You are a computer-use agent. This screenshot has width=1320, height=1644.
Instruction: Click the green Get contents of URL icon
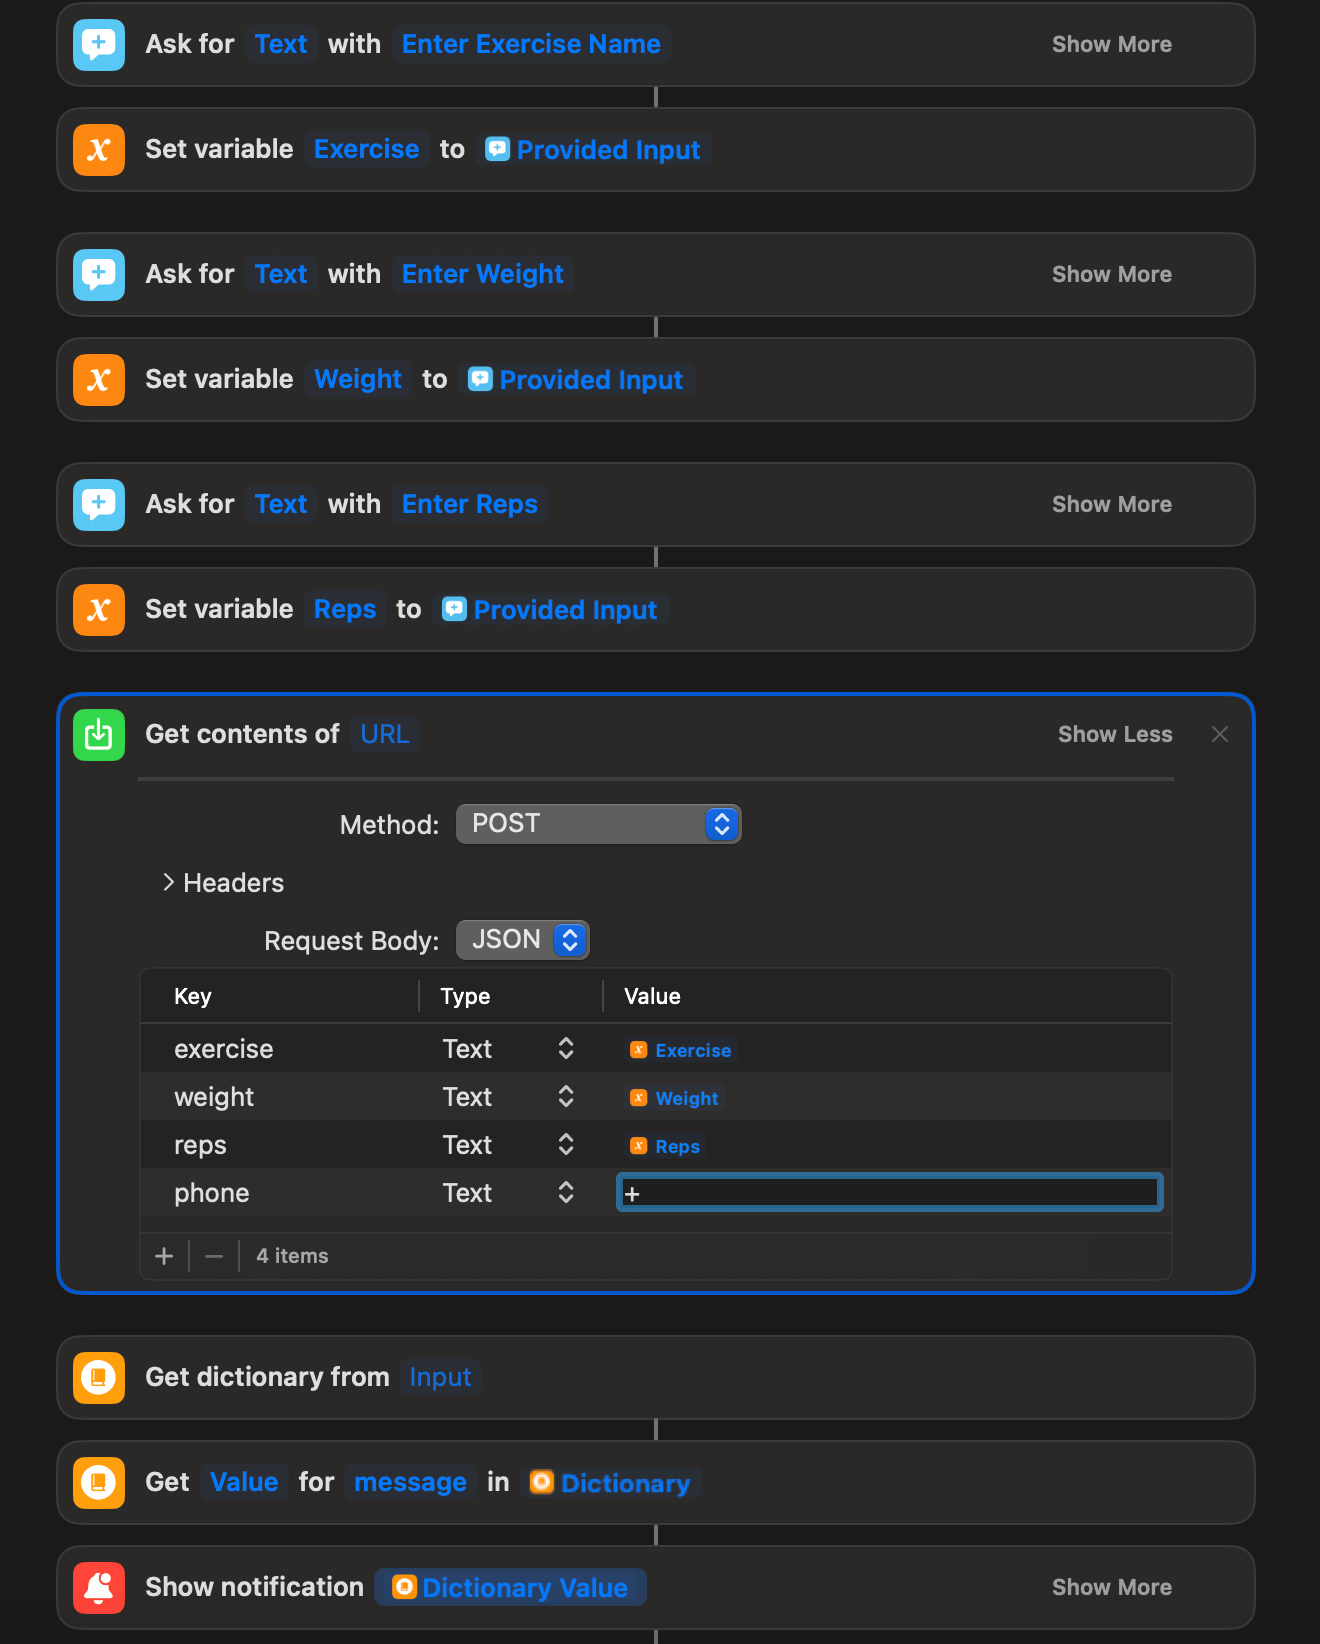pyautogui.click(x=99, y=735)
